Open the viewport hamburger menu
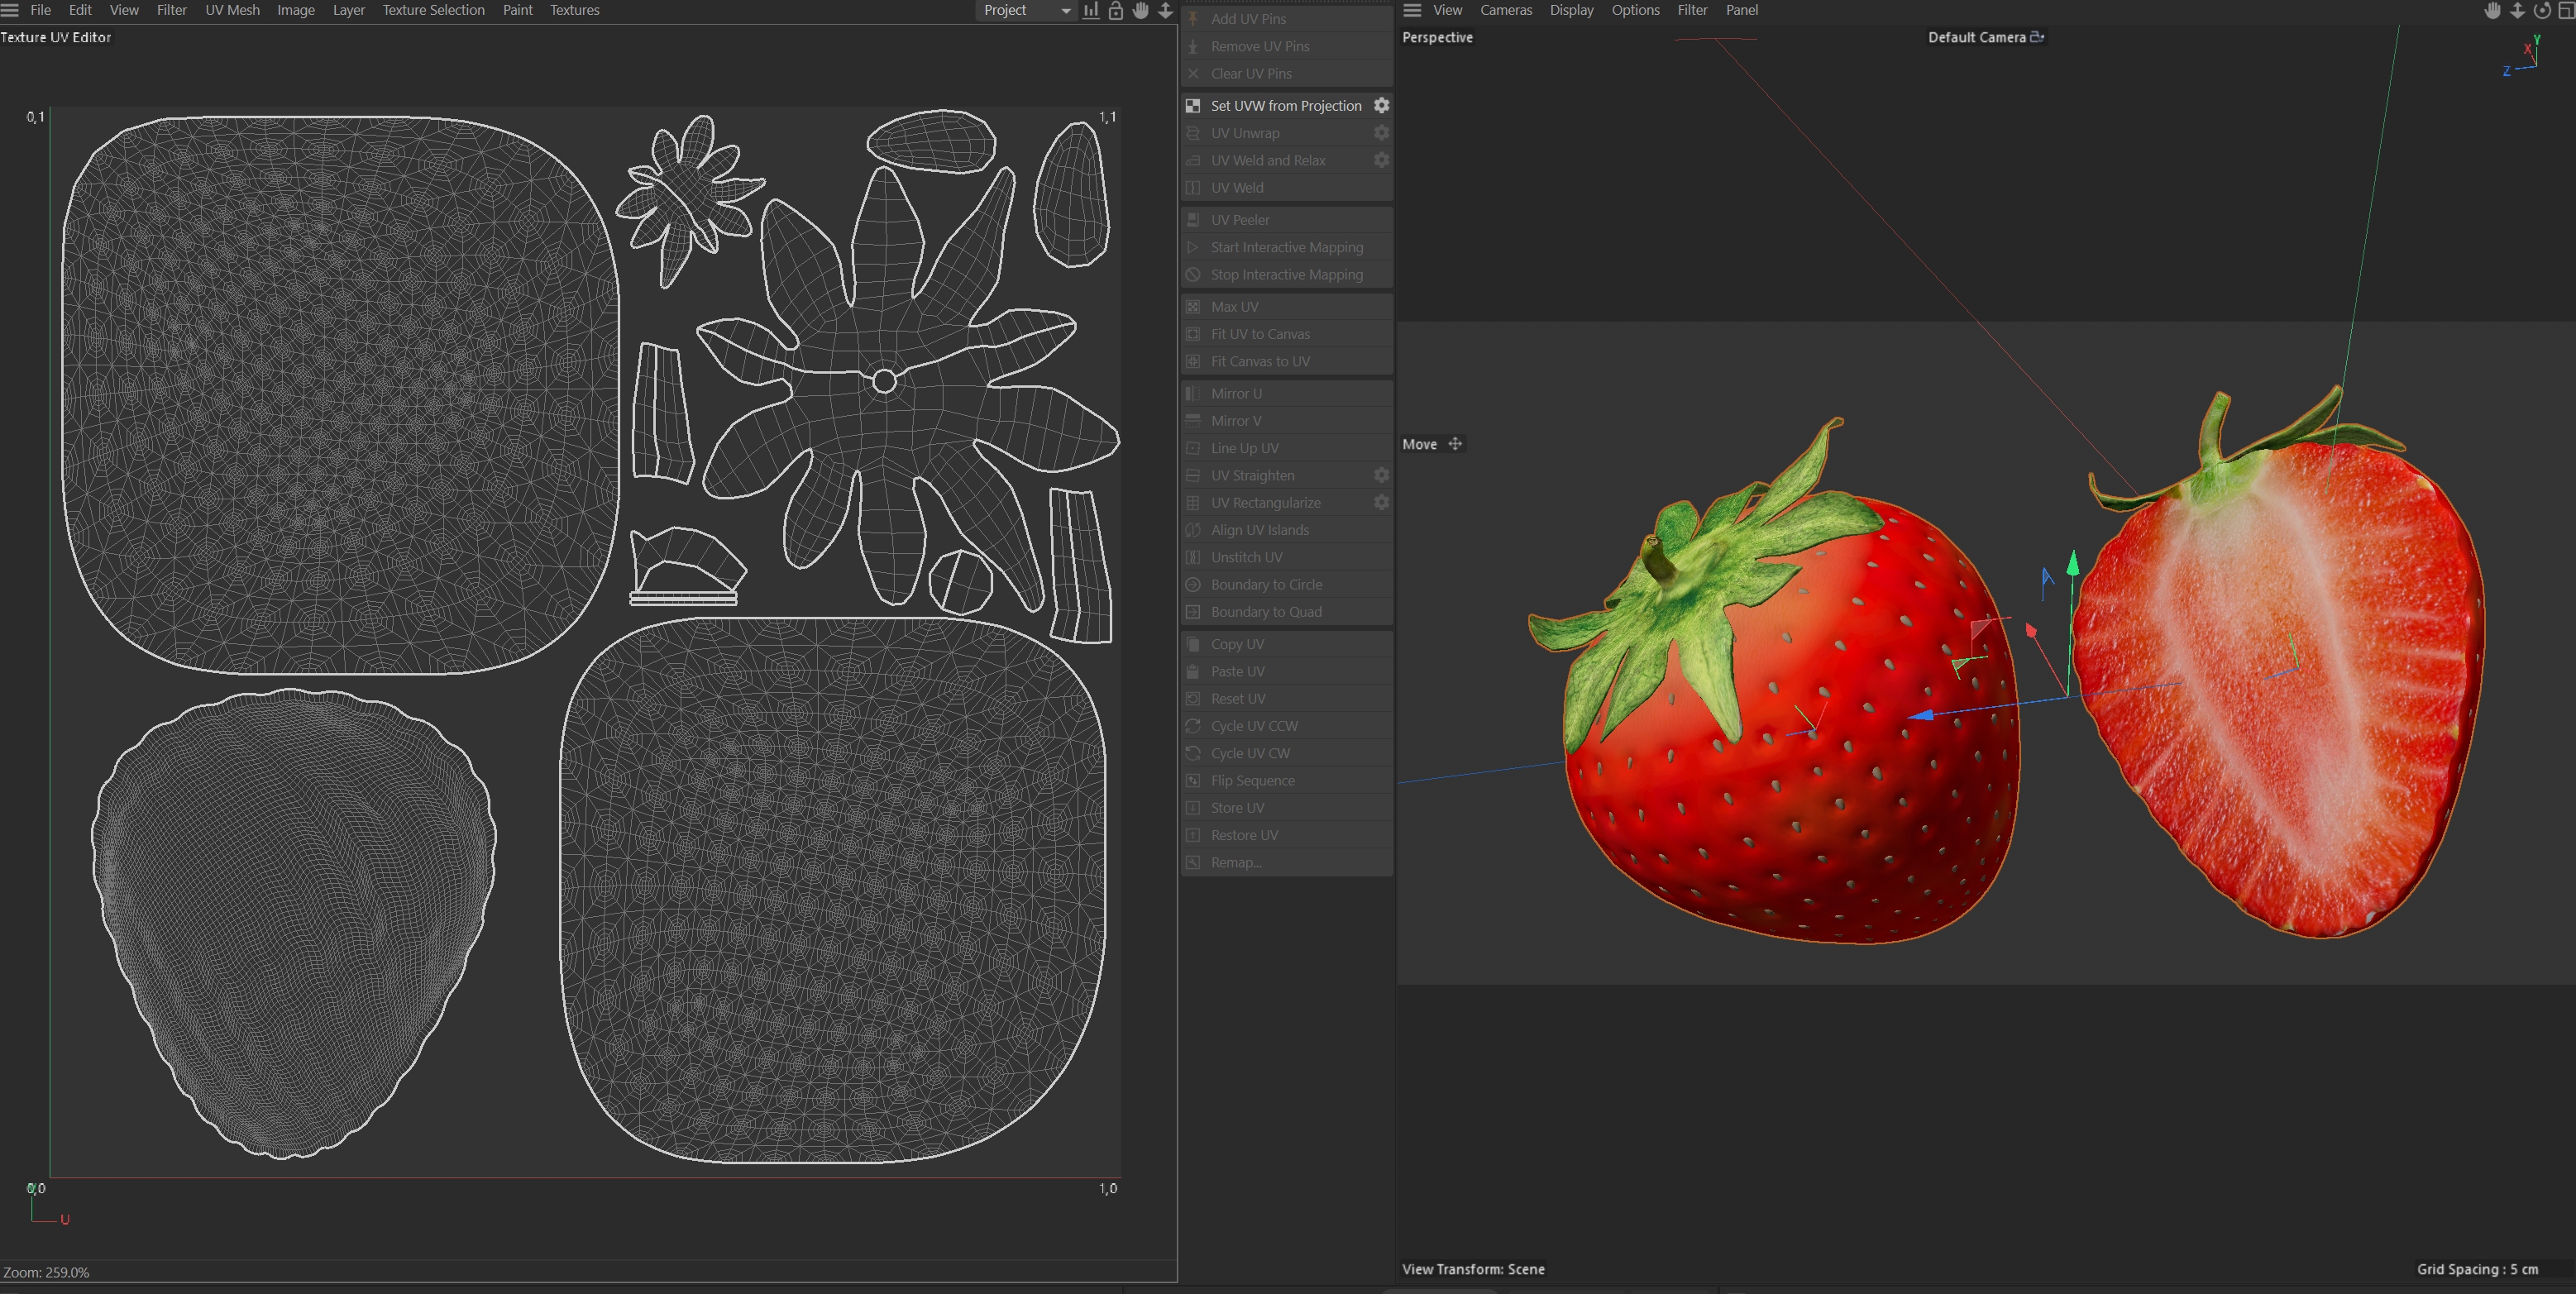 tap(1412, 10)
